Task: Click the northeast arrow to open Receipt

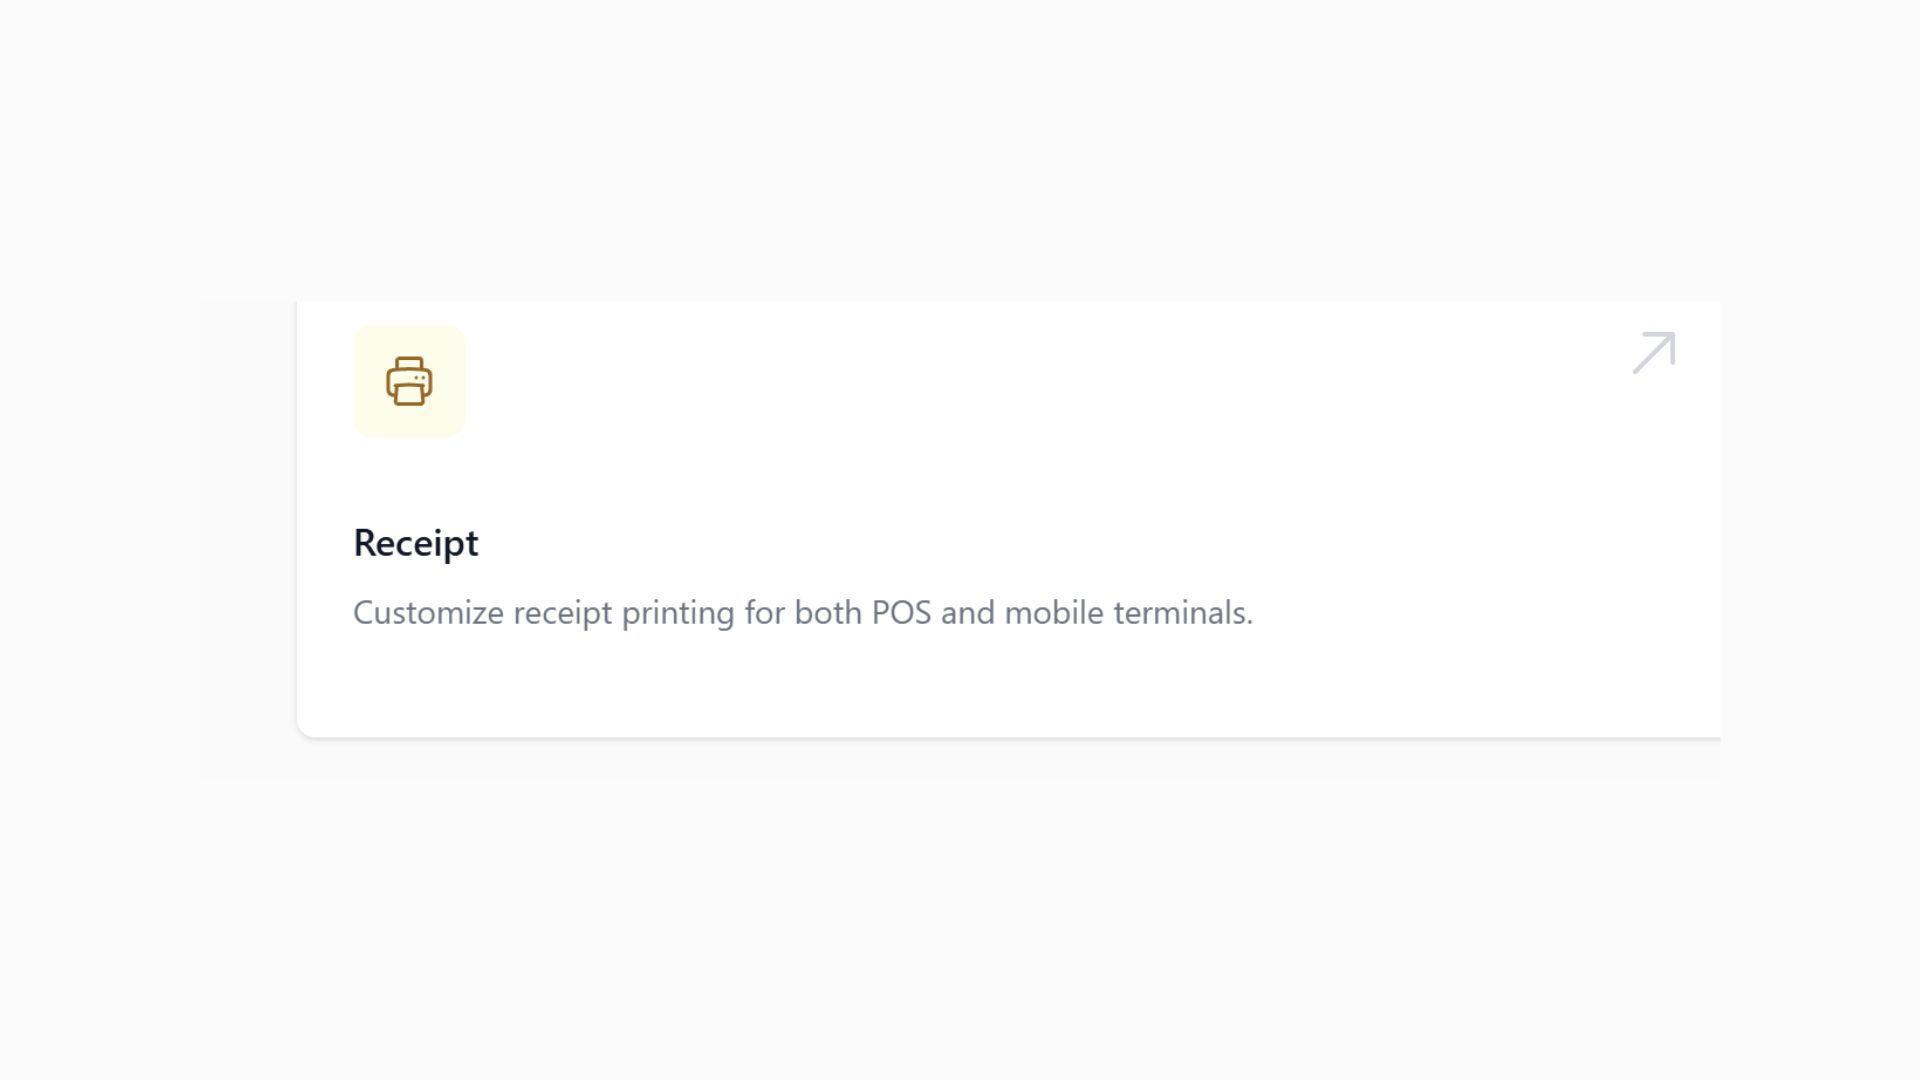Action: click(x=1652, y=352)
